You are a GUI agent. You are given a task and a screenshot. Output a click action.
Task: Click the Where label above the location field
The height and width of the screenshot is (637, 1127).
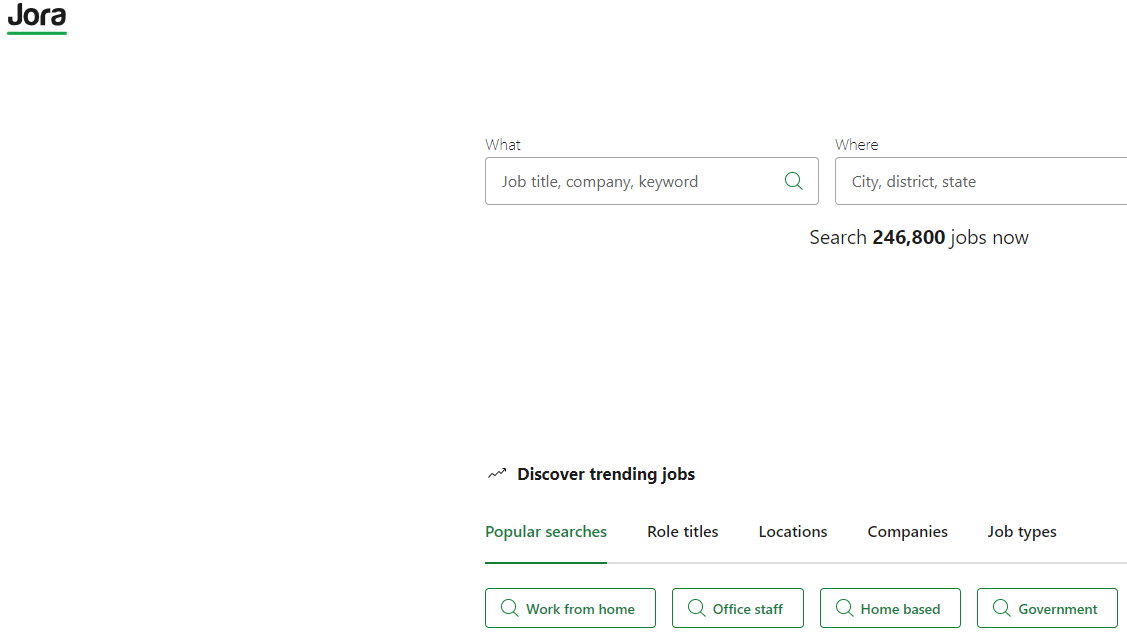[x=857, y=145]
